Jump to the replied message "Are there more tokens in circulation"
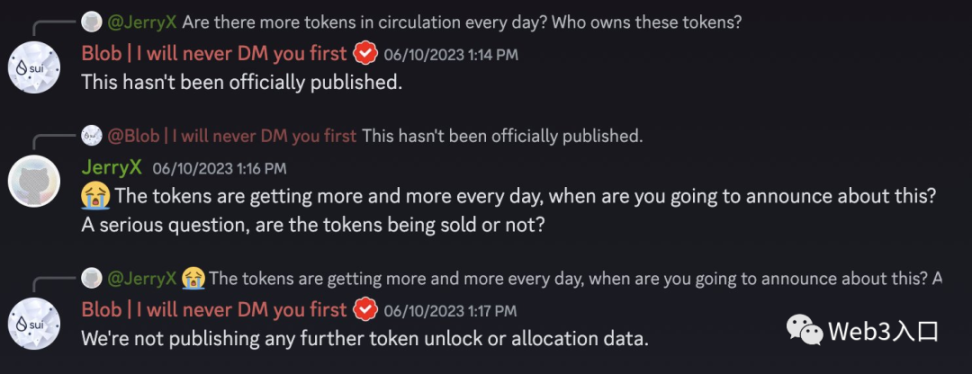972x374 pixels. click(x=462, y=22)
